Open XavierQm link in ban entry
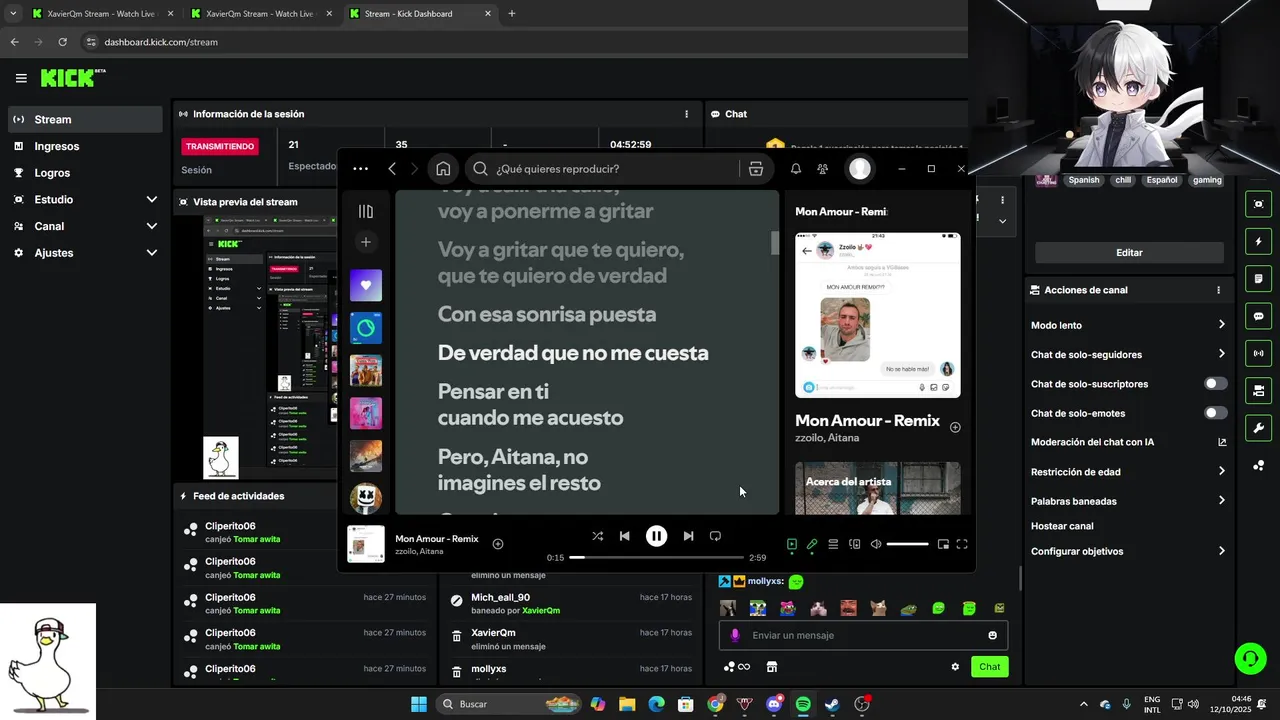The height and width of the screenshot is (720, 1280). point(541,610)
